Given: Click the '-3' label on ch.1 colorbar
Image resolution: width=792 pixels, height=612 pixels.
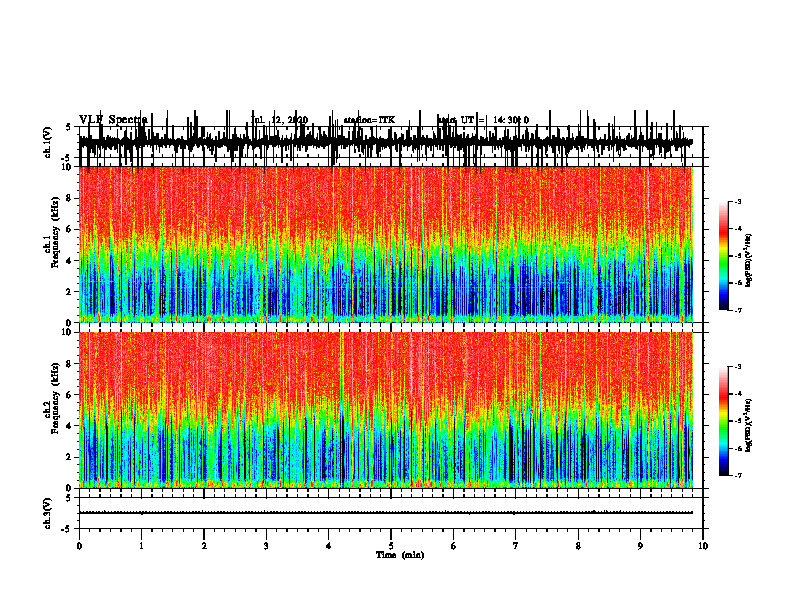Looking at the screenshot, I should [x=737, y=201].
